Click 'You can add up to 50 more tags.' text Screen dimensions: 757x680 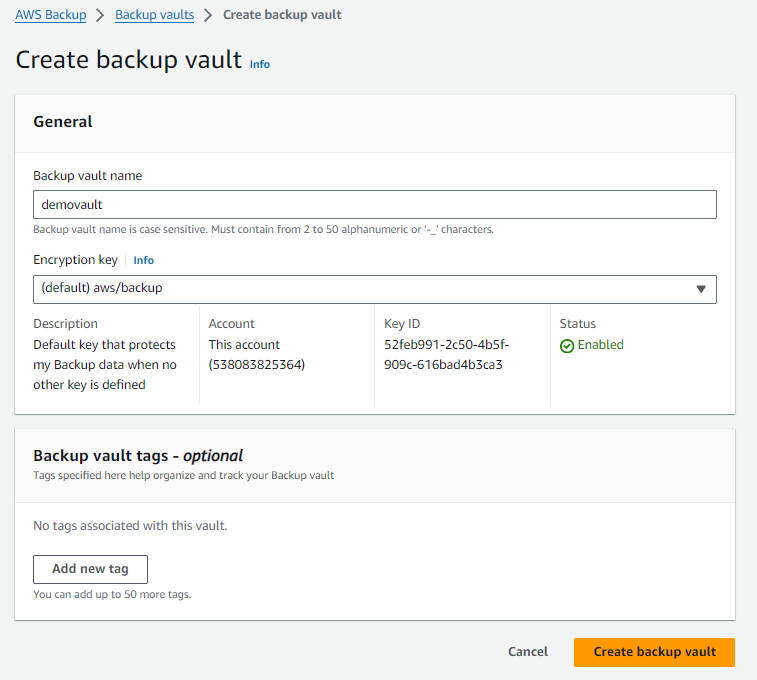coord(112,595)
